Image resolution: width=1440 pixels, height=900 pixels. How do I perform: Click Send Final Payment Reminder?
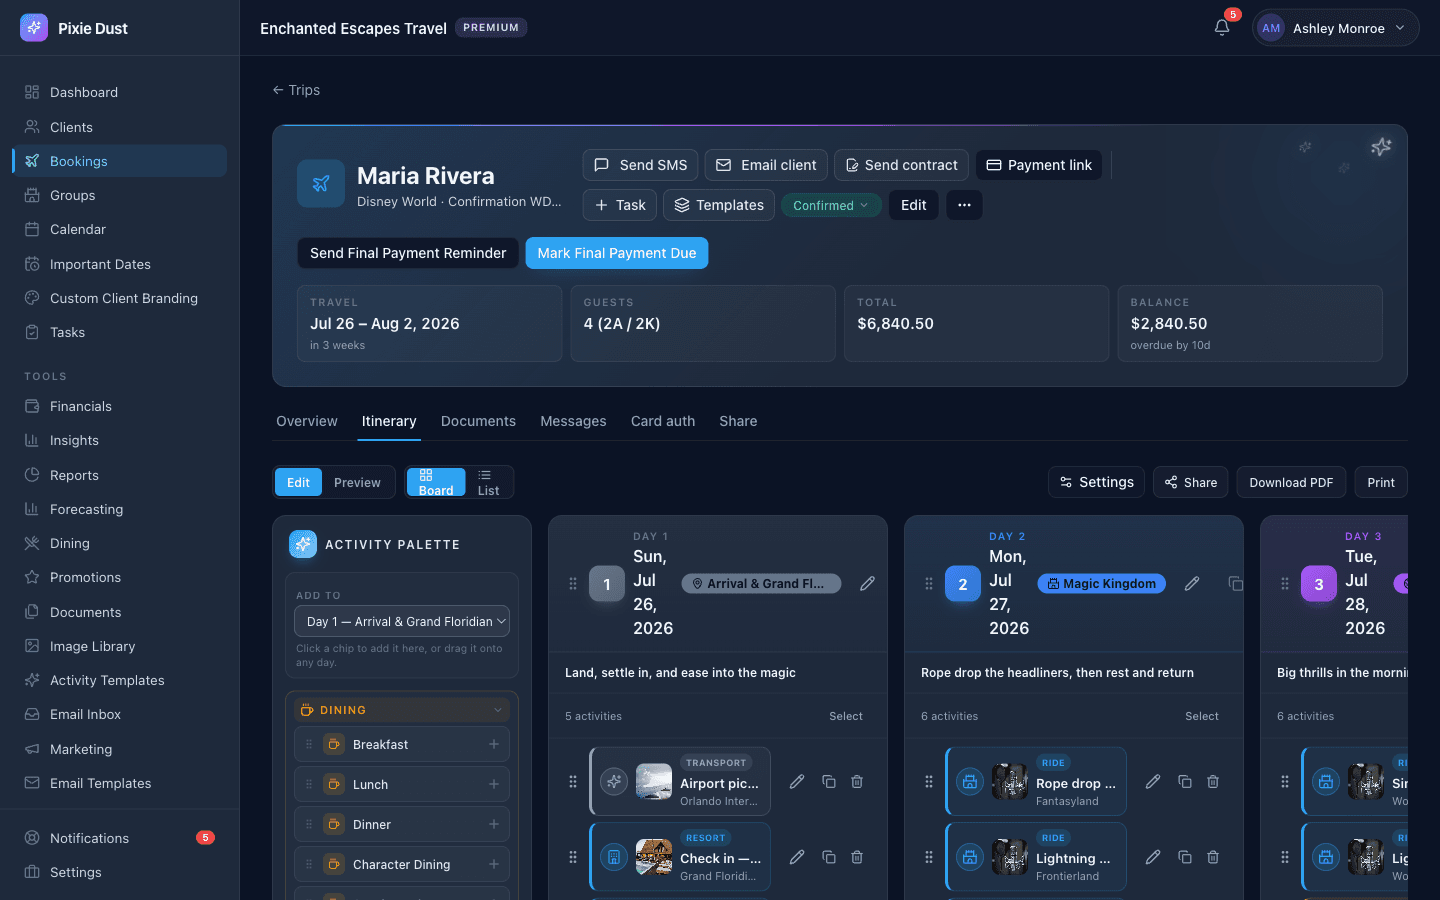(x=408, y=253)
